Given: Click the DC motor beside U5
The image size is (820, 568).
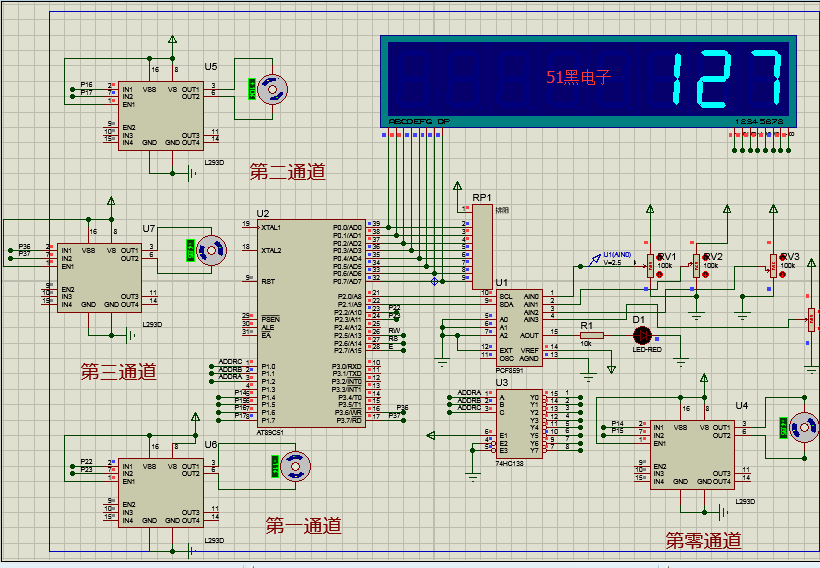Looking at the screenshot, I should pos(270,90).
